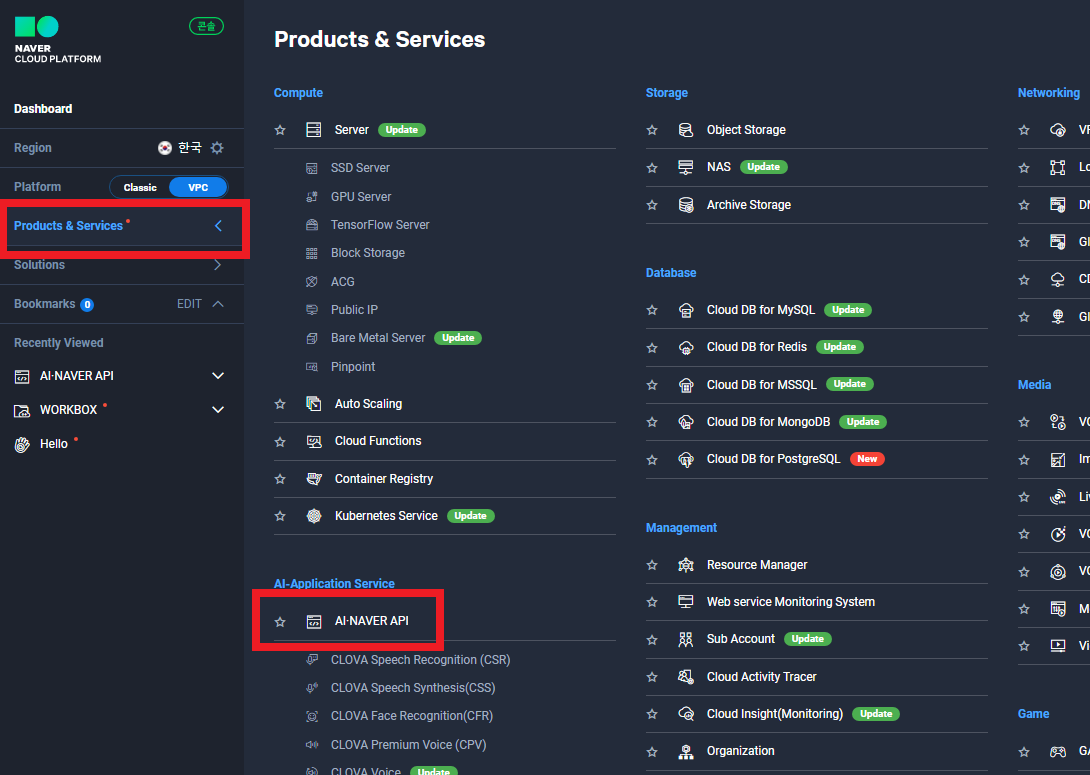Open CLOVA Face Recognition(CFR) entry

tap(412, 716)
